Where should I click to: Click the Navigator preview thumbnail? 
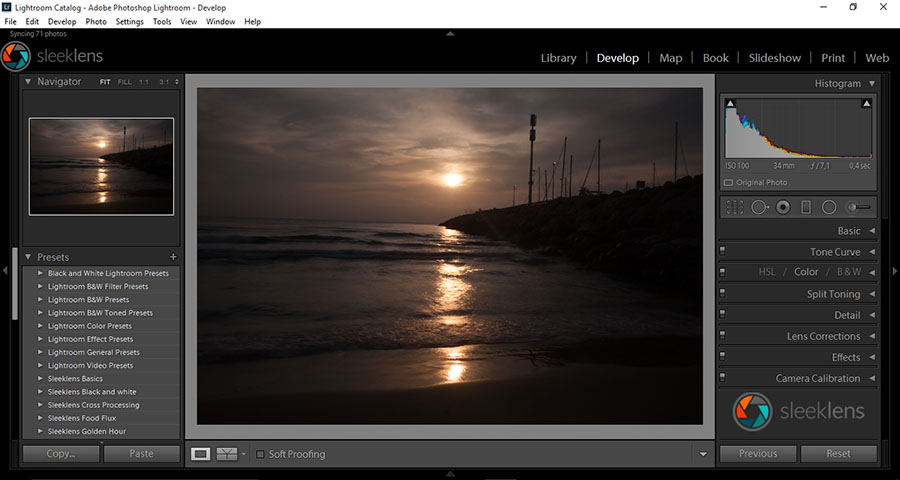point(101,166)
